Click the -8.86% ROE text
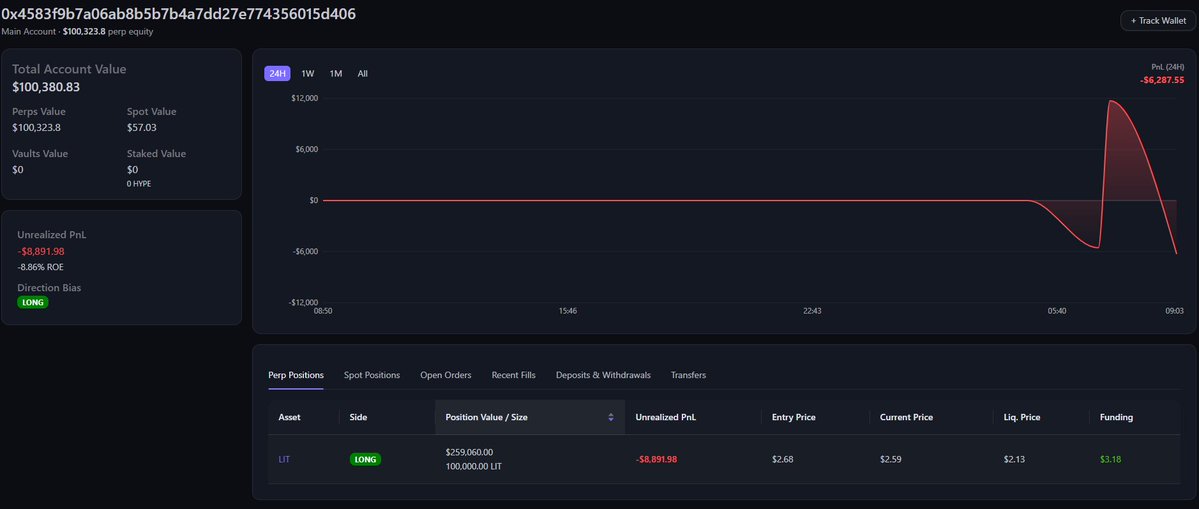 [x=43, y=267]
